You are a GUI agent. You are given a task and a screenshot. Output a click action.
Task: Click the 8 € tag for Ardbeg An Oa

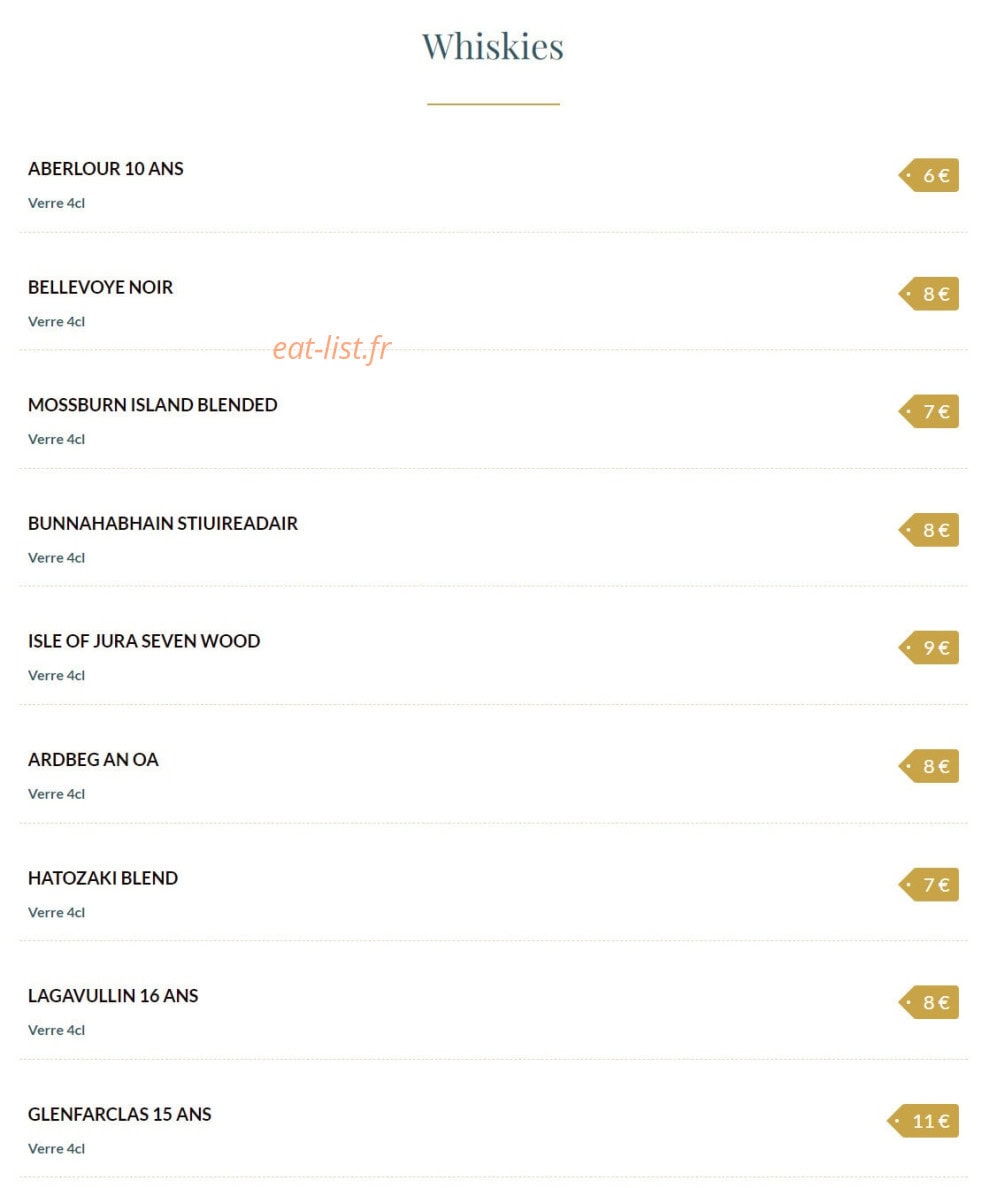tap(928, 766)
